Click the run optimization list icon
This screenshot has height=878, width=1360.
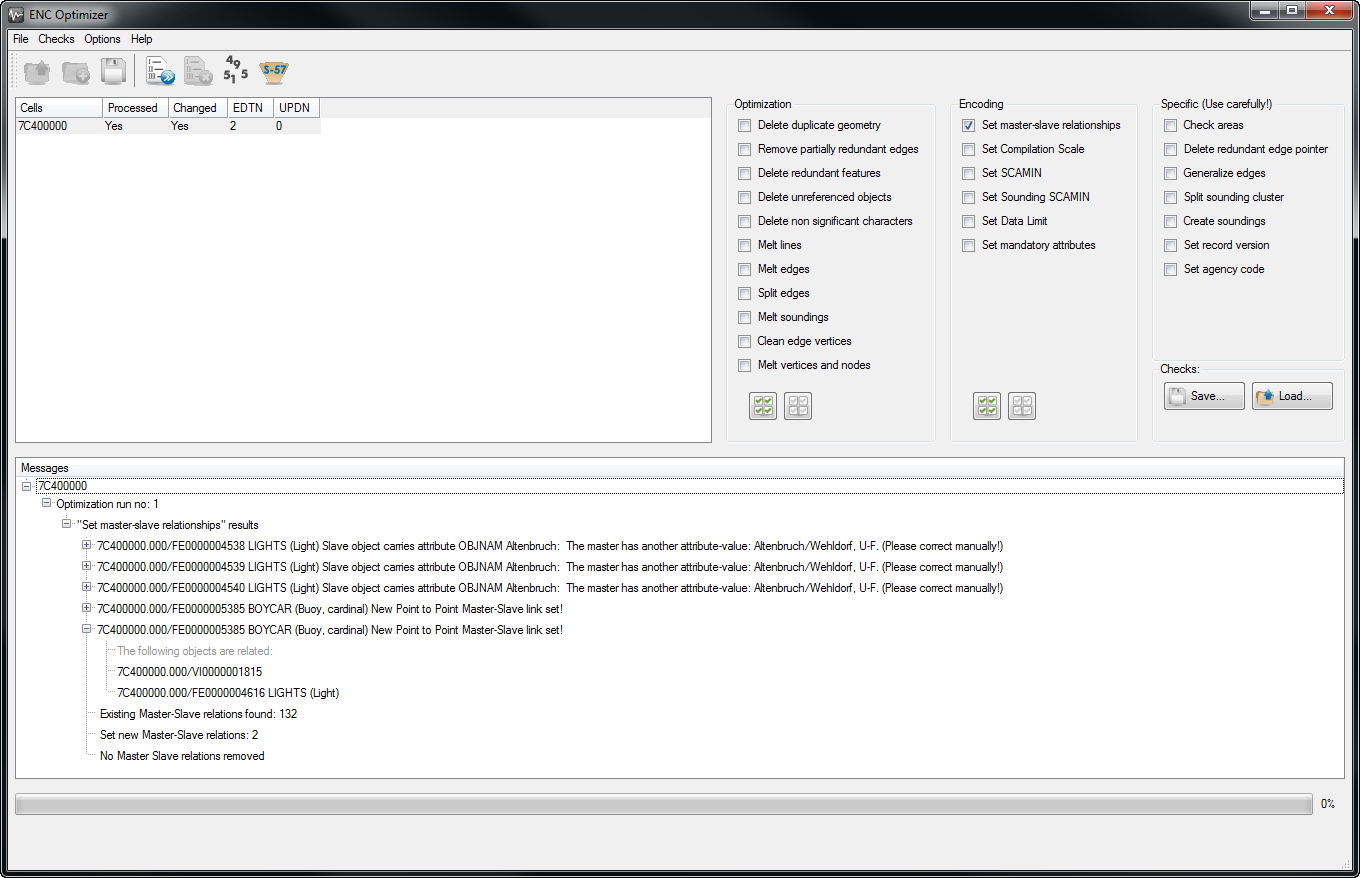click(x=160, y=72)
